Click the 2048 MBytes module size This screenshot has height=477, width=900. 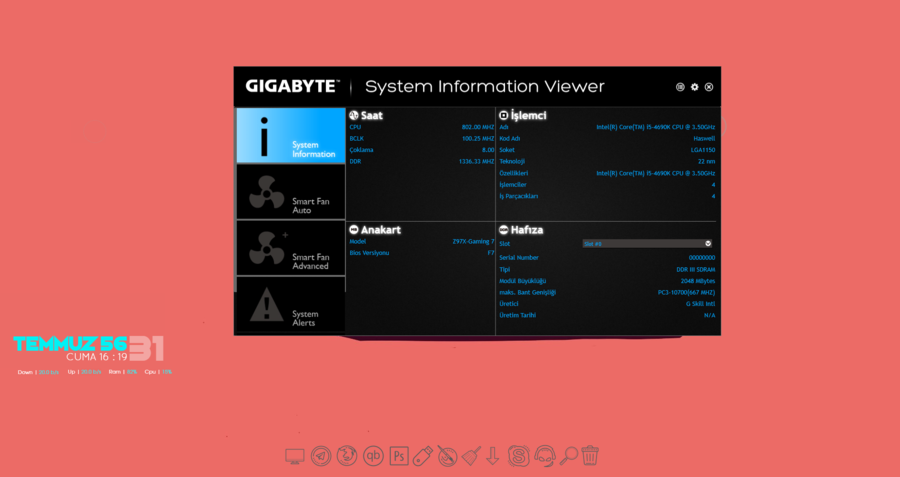tap(698, 281)
